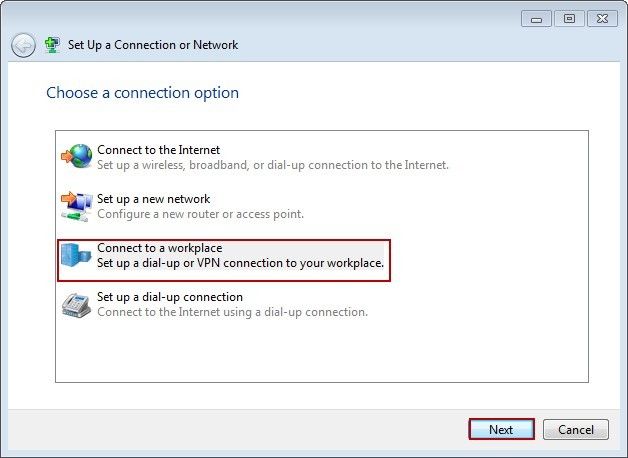Viewport: 628px width, 458px height.
Task: Click the dial-up or VPN workplace description
Action: click(x=240, y=263)
